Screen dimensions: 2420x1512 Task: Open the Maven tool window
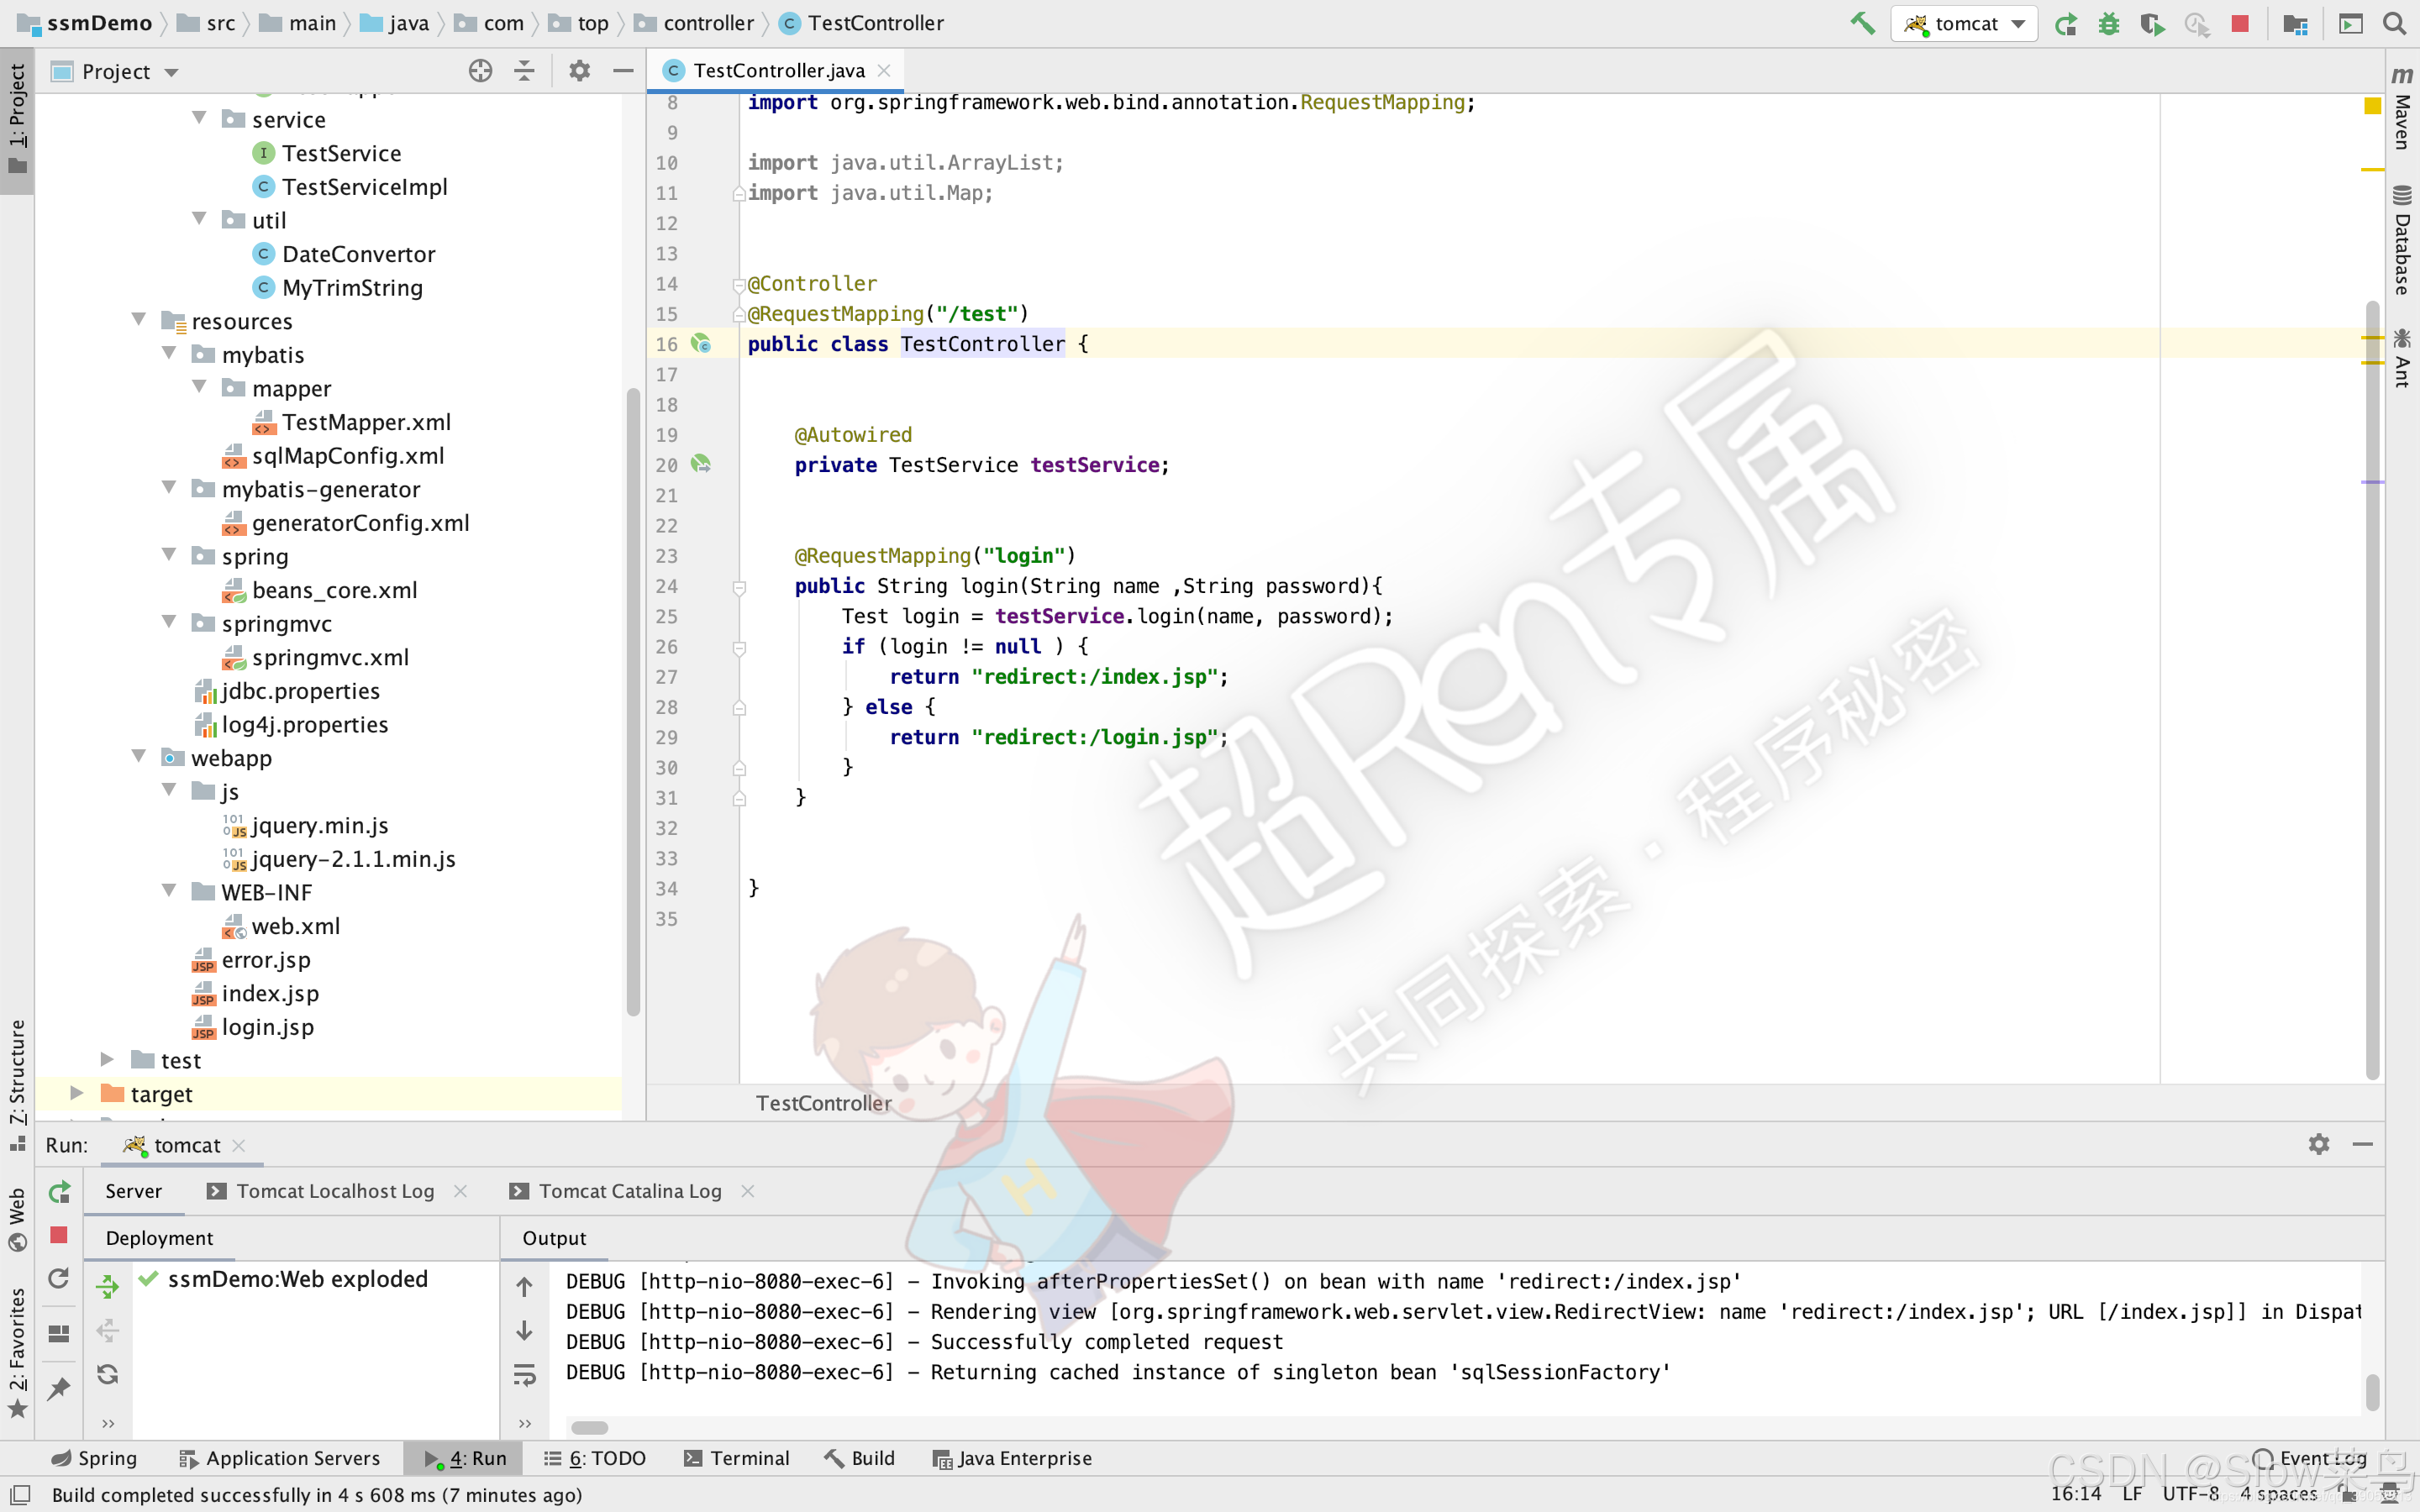(x=2402, y=108)
